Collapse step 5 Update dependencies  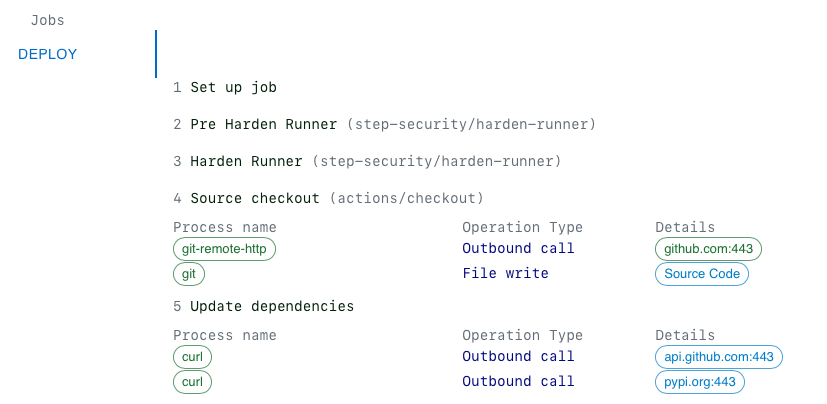(271, 306)
